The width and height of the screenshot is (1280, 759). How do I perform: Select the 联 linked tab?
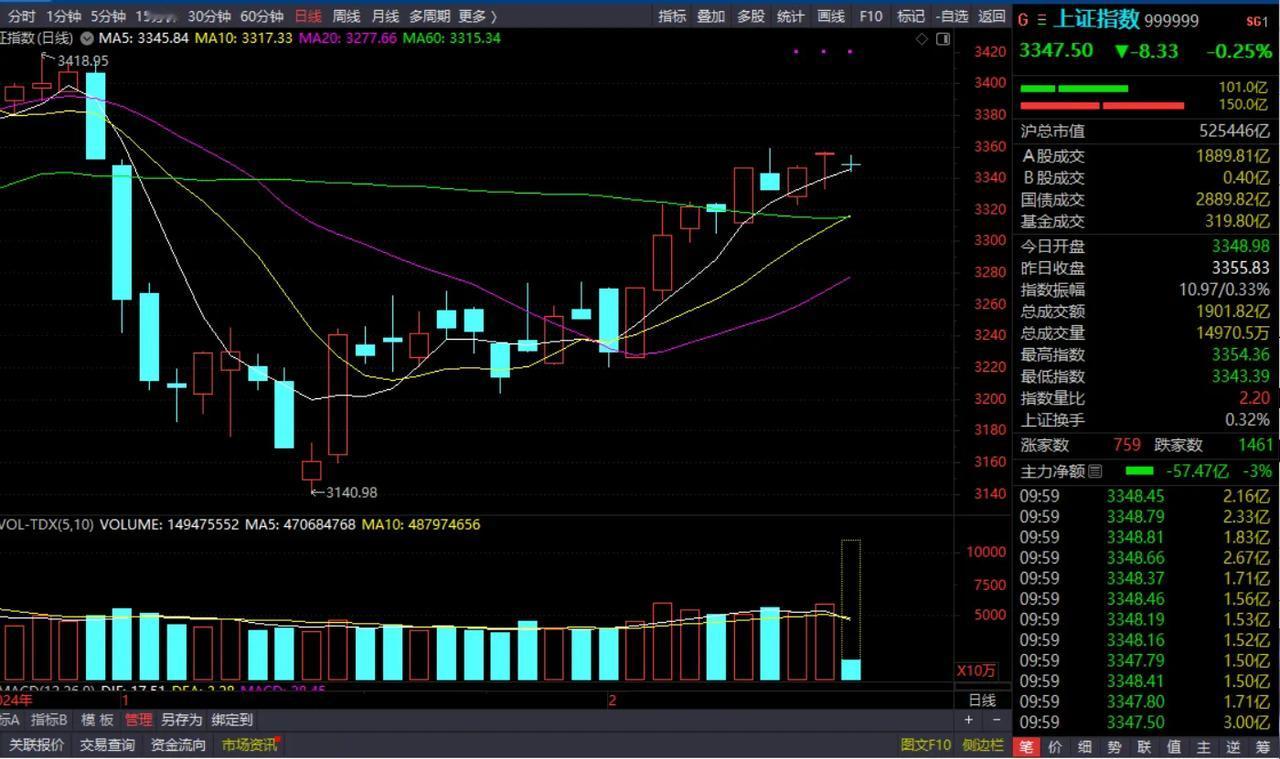click(1145, 747)
